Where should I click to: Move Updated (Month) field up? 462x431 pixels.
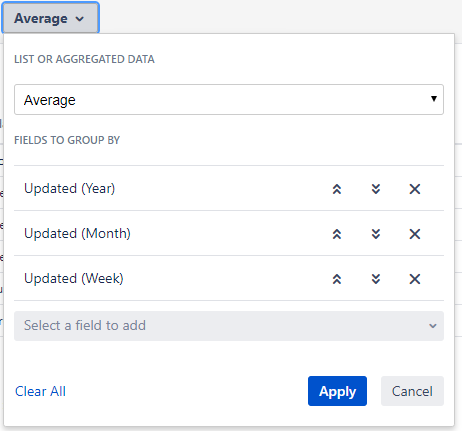pos(337,234)
